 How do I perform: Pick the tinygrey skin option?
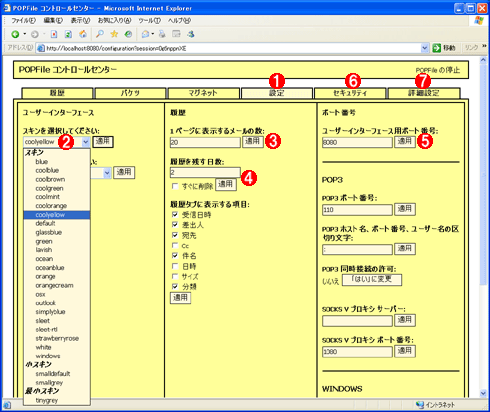(47, 400)
